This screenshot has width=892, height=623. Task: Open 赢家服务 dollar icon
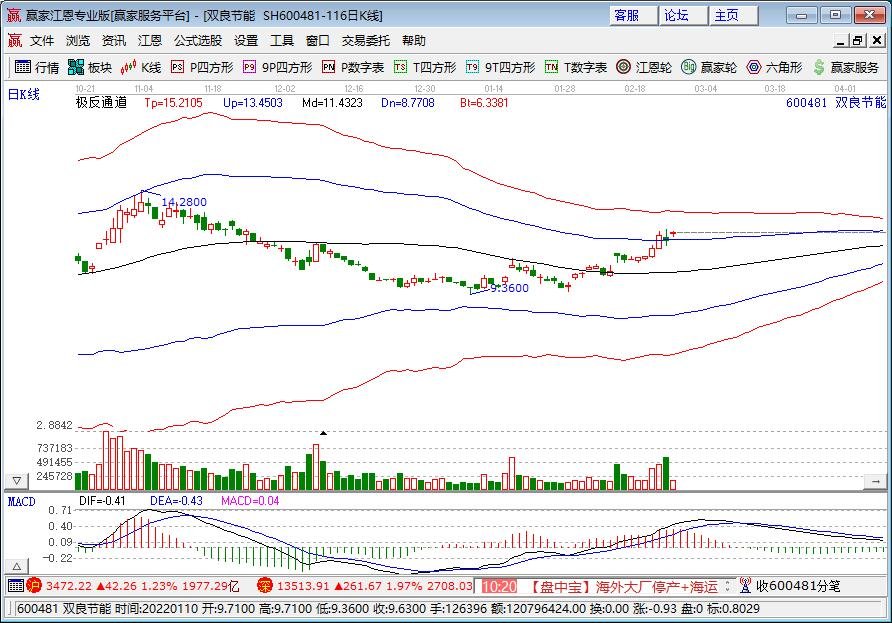(846, 67)
